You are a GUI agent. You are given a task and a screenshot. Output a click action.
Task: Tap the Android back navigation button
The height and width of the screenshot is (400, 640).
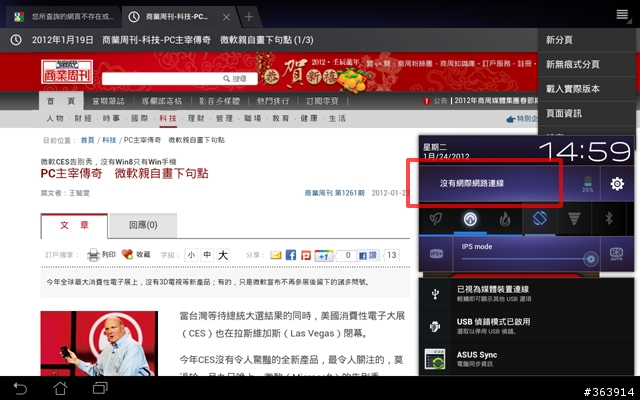[20, 388]
